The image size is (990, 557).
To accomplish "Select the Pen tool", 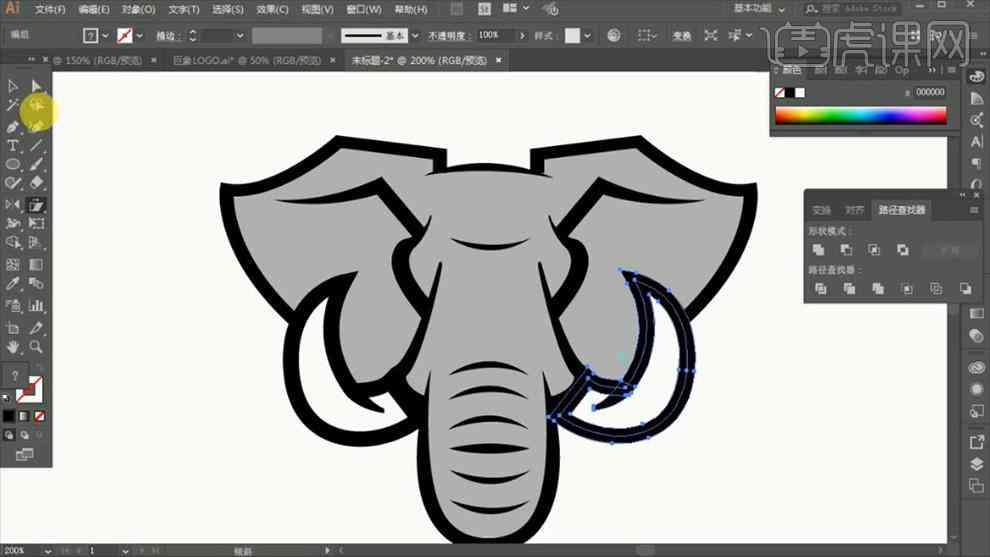I will (13, 126).
